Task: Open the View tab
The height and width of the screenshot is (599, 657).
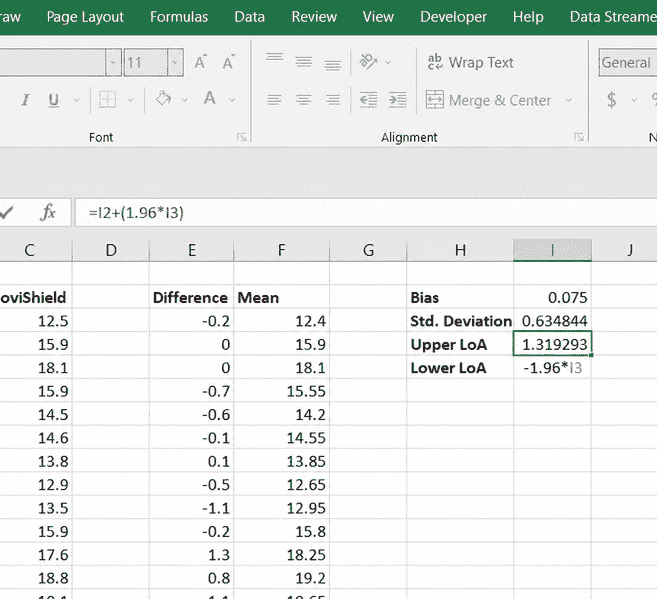Action: pyautogui.click(x=378, y=17)
